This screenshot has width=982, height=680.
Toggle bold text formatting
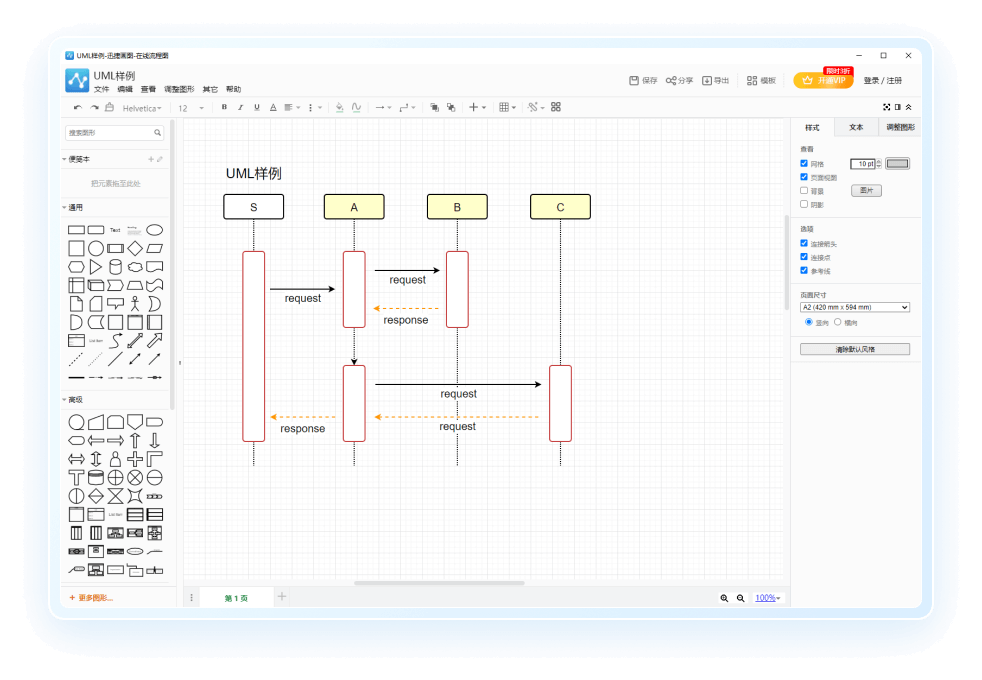click(x=224, y=107)
